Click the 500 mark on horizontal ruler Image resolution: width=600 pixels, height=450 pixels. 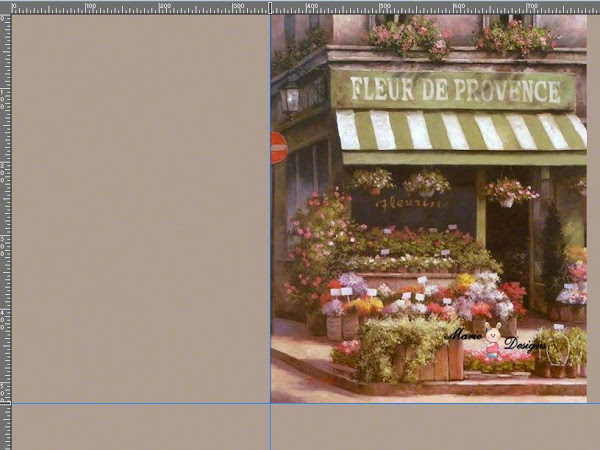tap(385, 6)
